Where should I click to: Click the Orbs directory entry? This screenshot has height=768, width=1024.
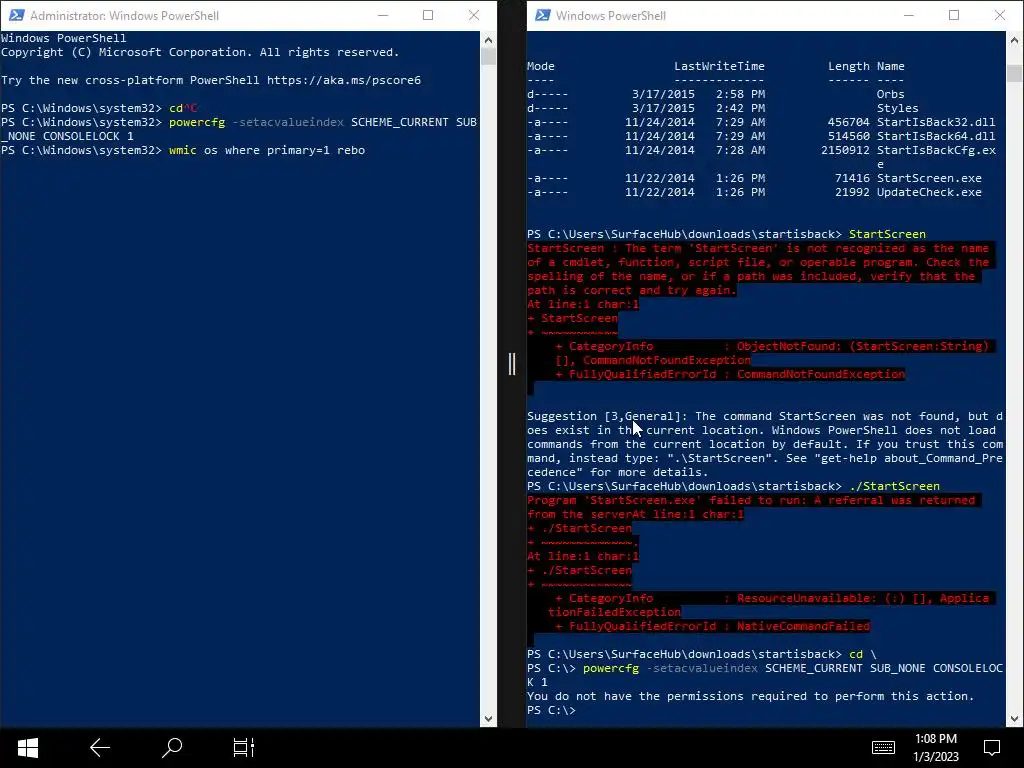[890, 94]
